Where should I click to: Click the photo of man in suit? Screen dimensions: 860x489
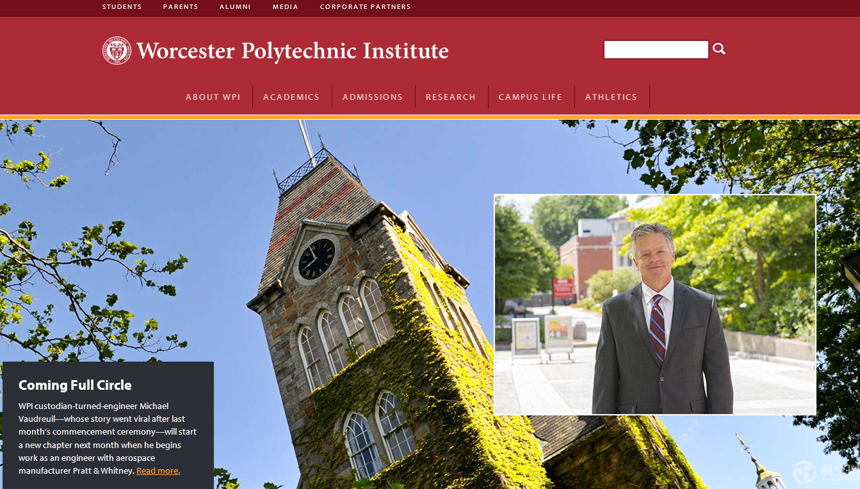point(655,304)
